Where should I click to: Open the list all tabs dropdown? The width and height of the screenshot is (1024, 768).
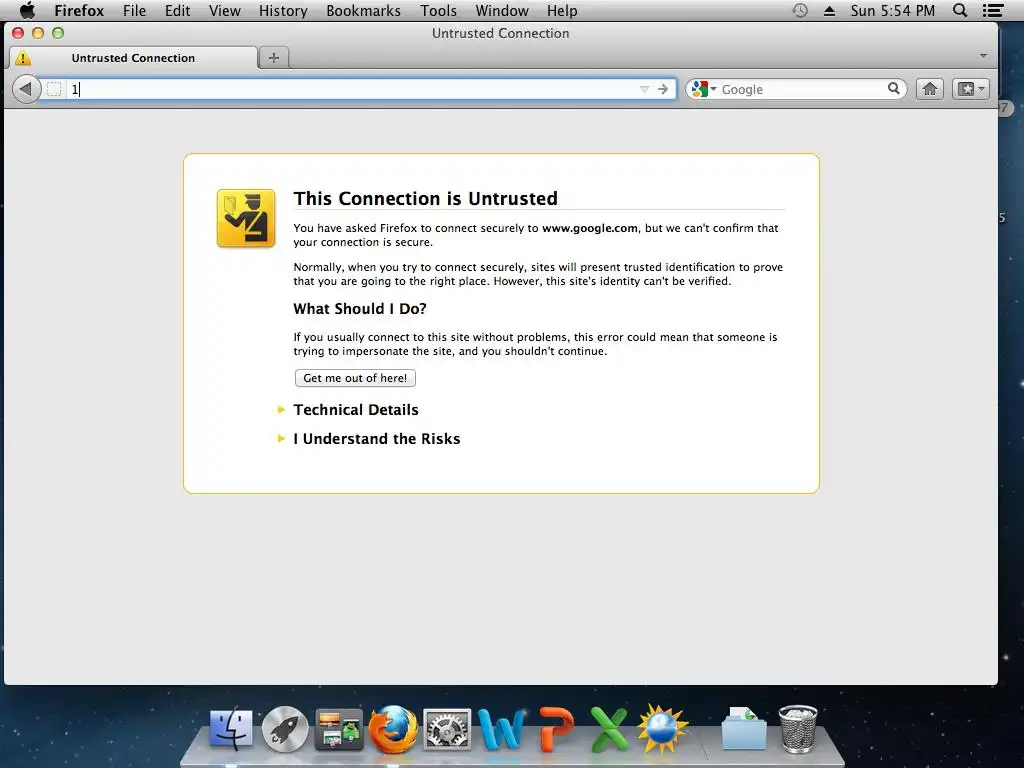point(984,56)
